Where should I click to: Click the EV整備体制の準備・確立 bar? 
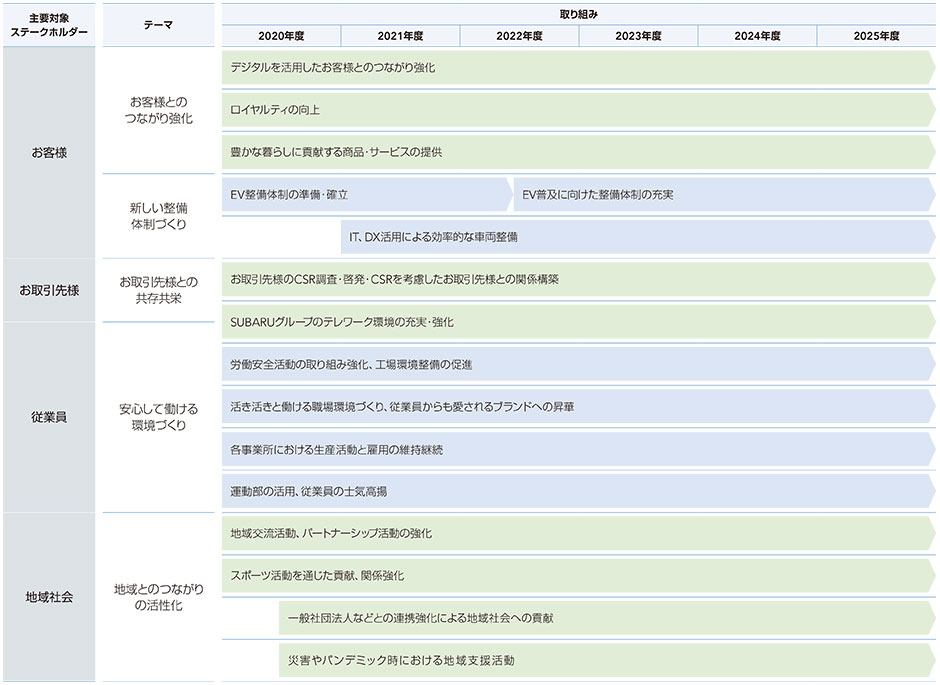click(367, 195)
